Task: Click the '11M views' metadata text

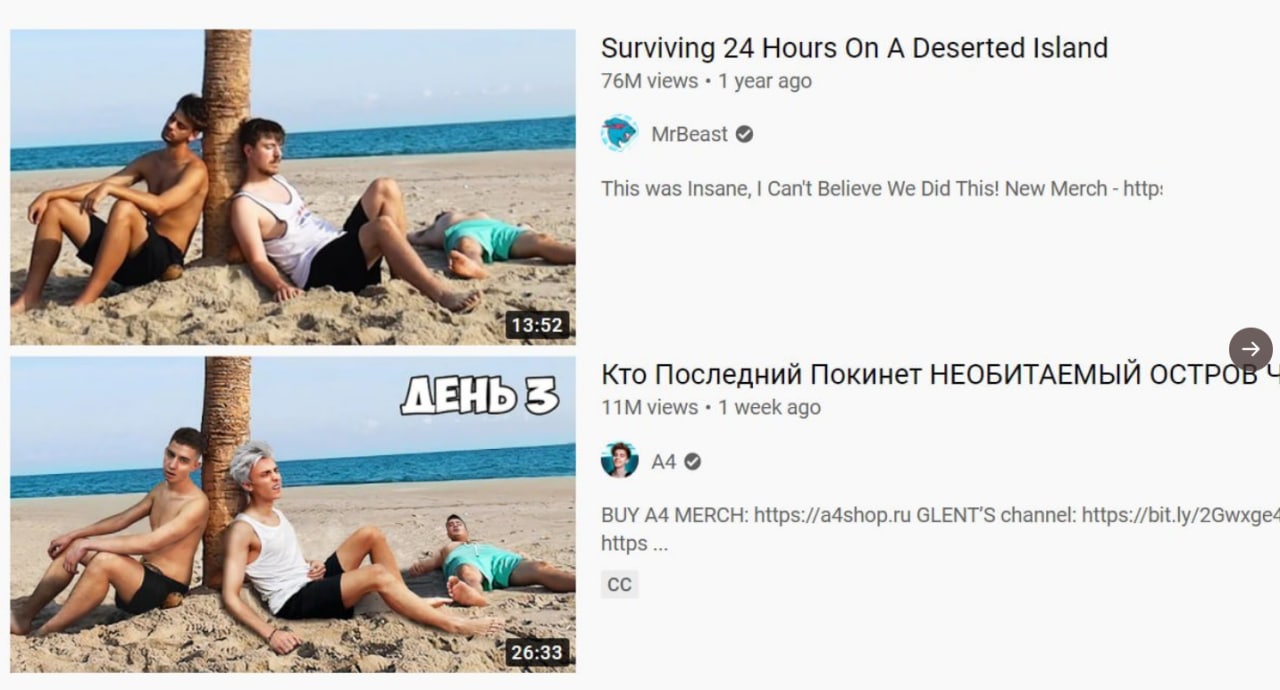Action: 649,407
